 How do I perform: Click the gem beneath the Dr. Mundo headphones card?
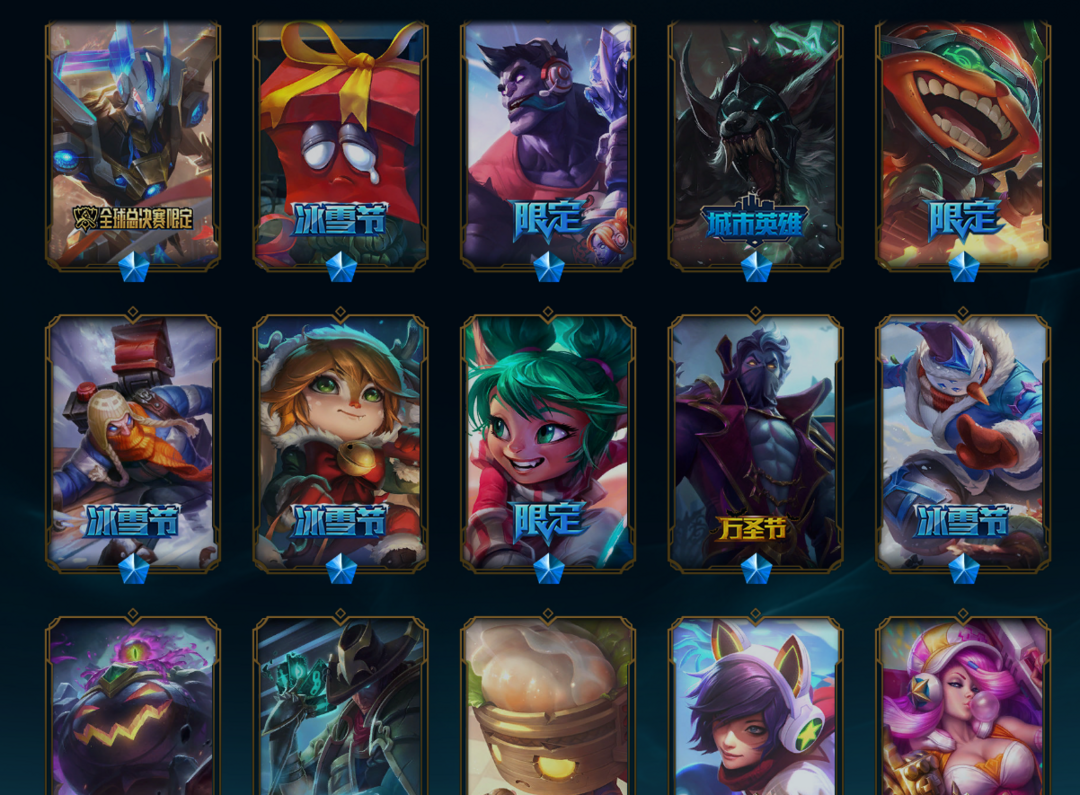point(548,267)
